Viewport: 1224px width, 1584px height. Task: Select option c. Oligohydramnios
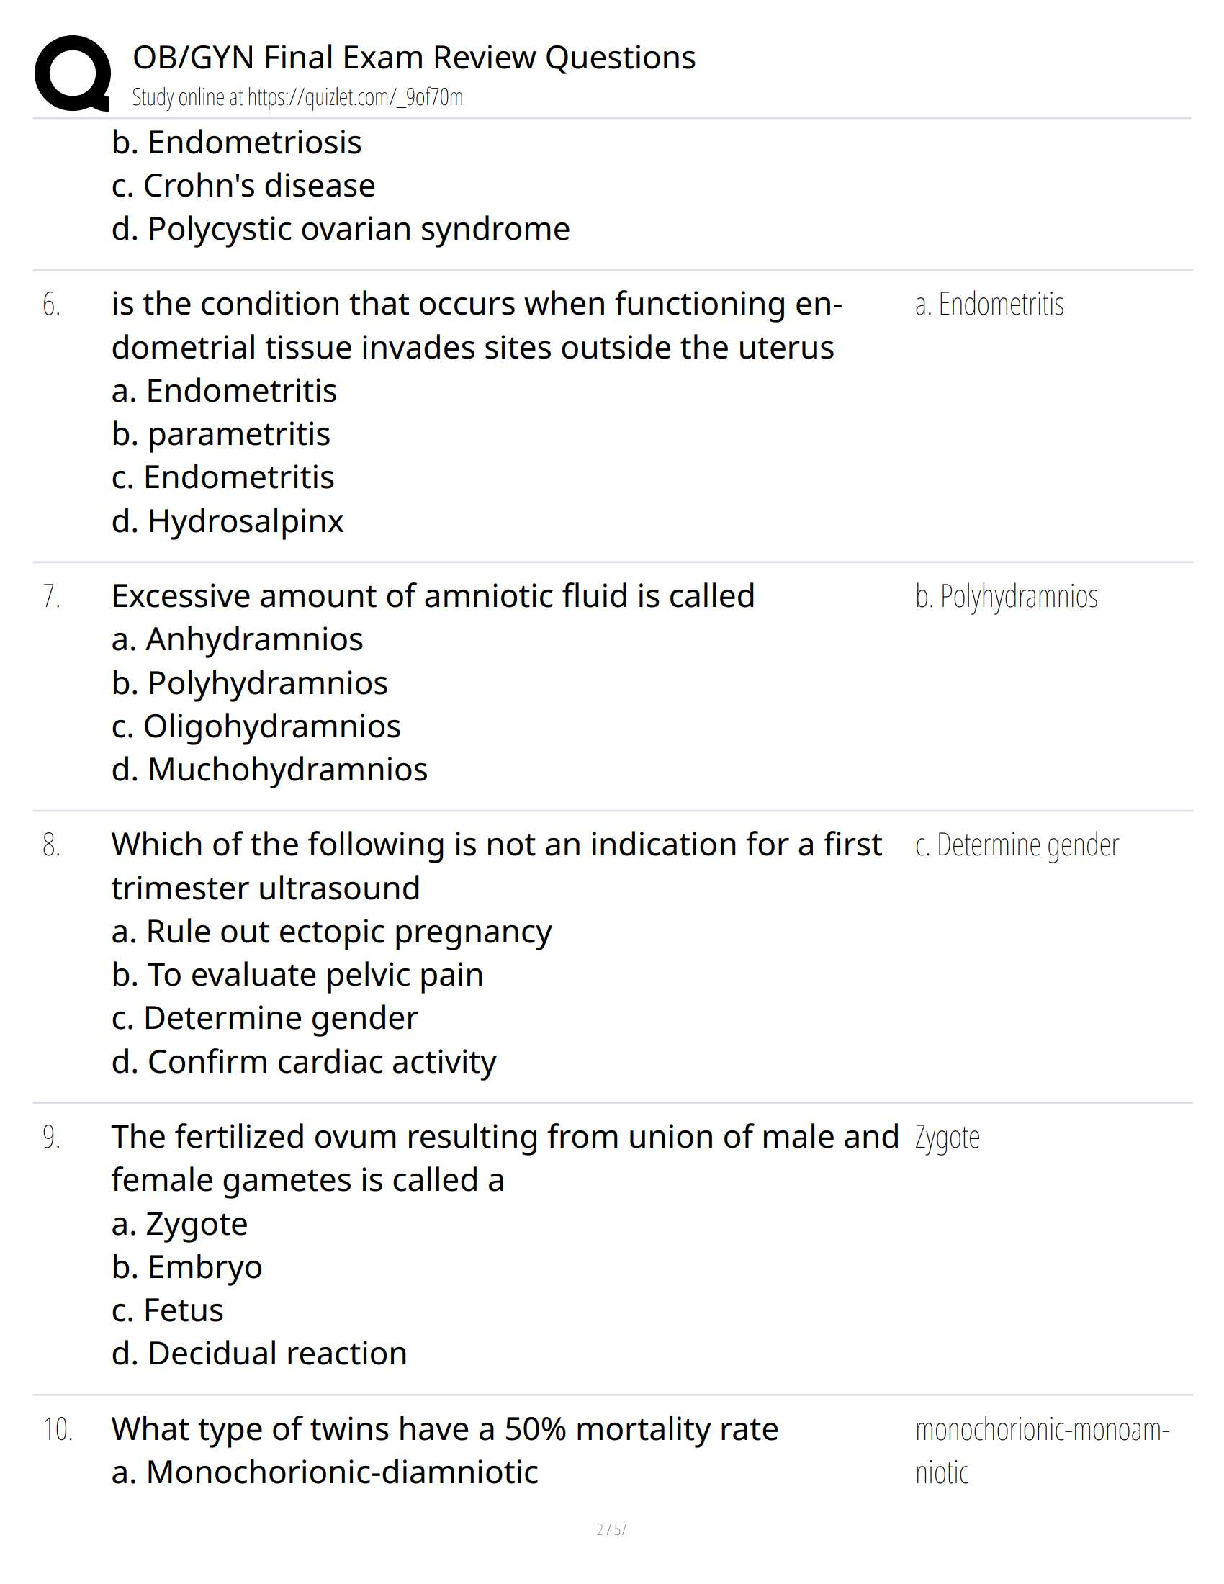(x=256, y=726)
